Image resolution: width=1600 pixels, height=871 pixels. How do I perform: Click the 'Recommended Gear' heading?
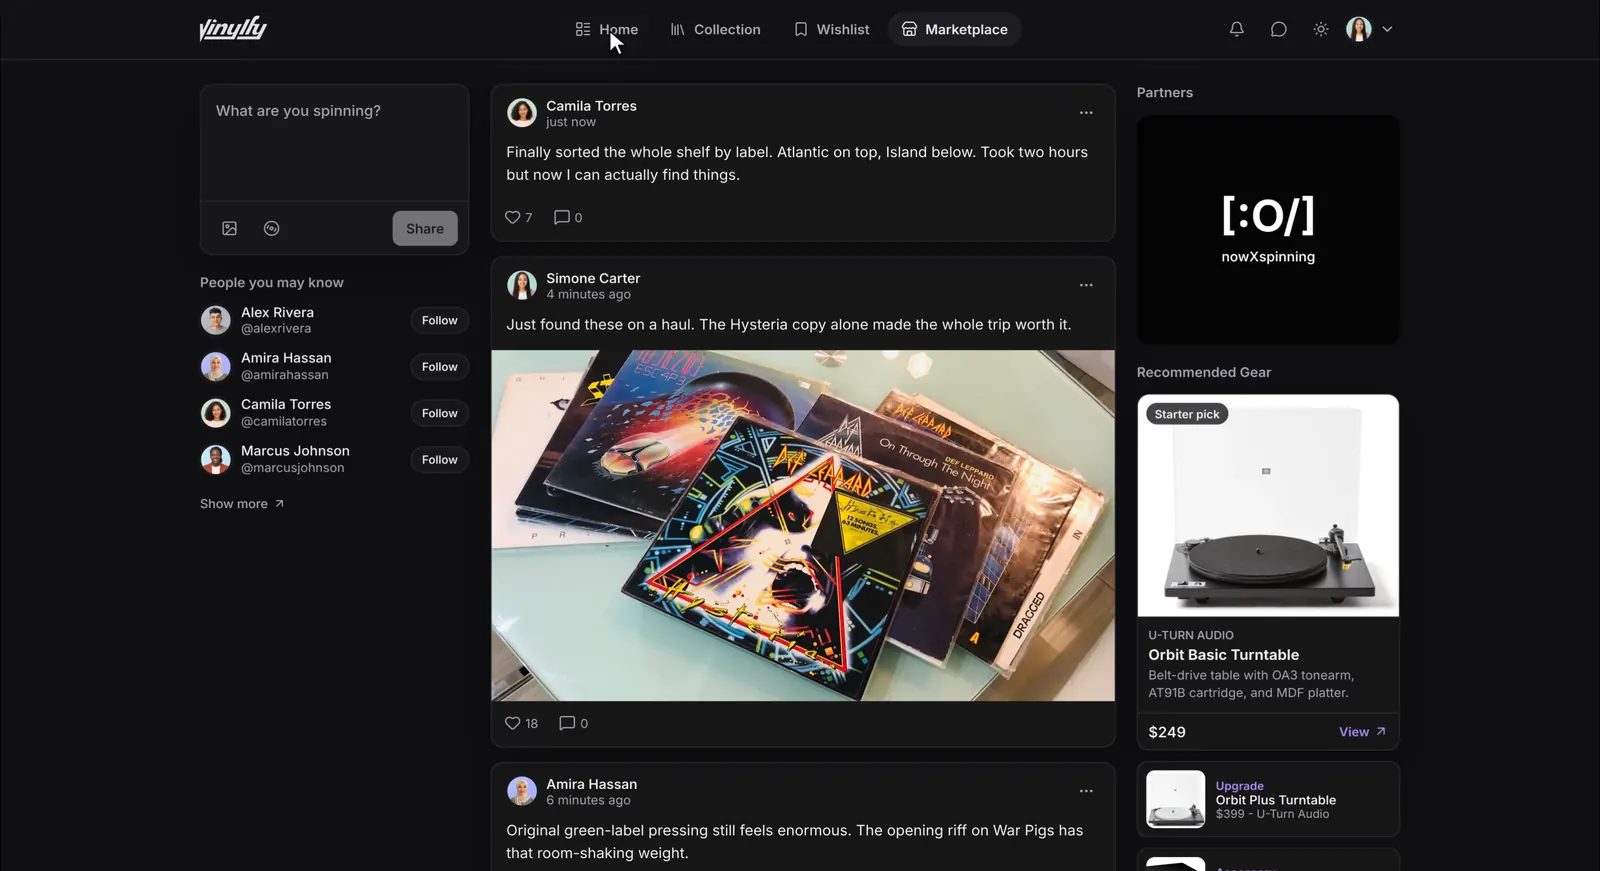point(1204,372)
